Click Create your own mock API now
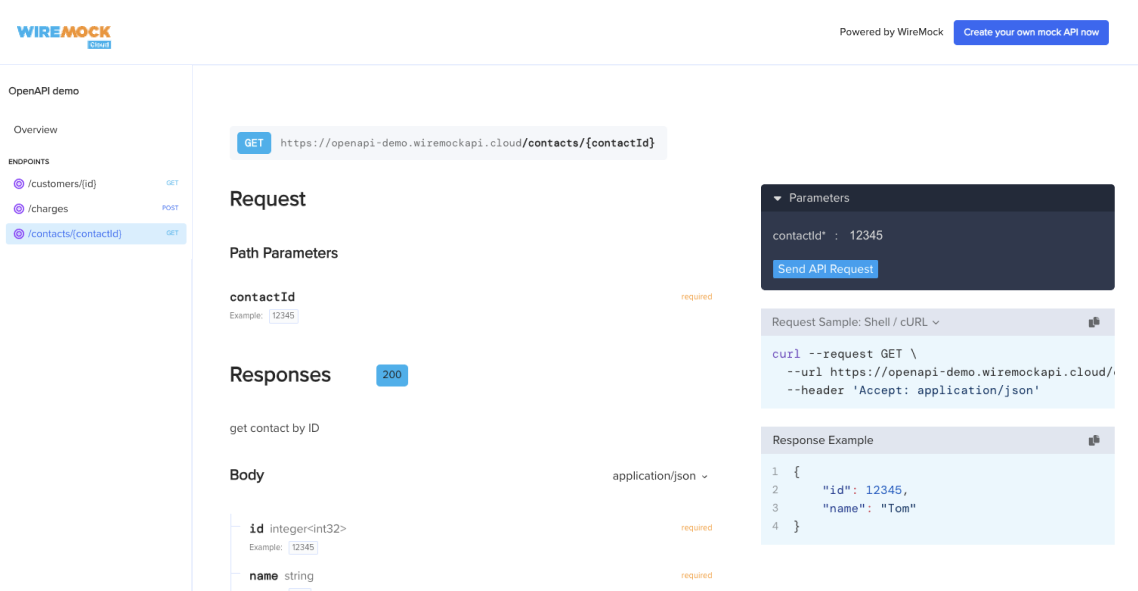 pyautogui.click(x=1031, y=33)
